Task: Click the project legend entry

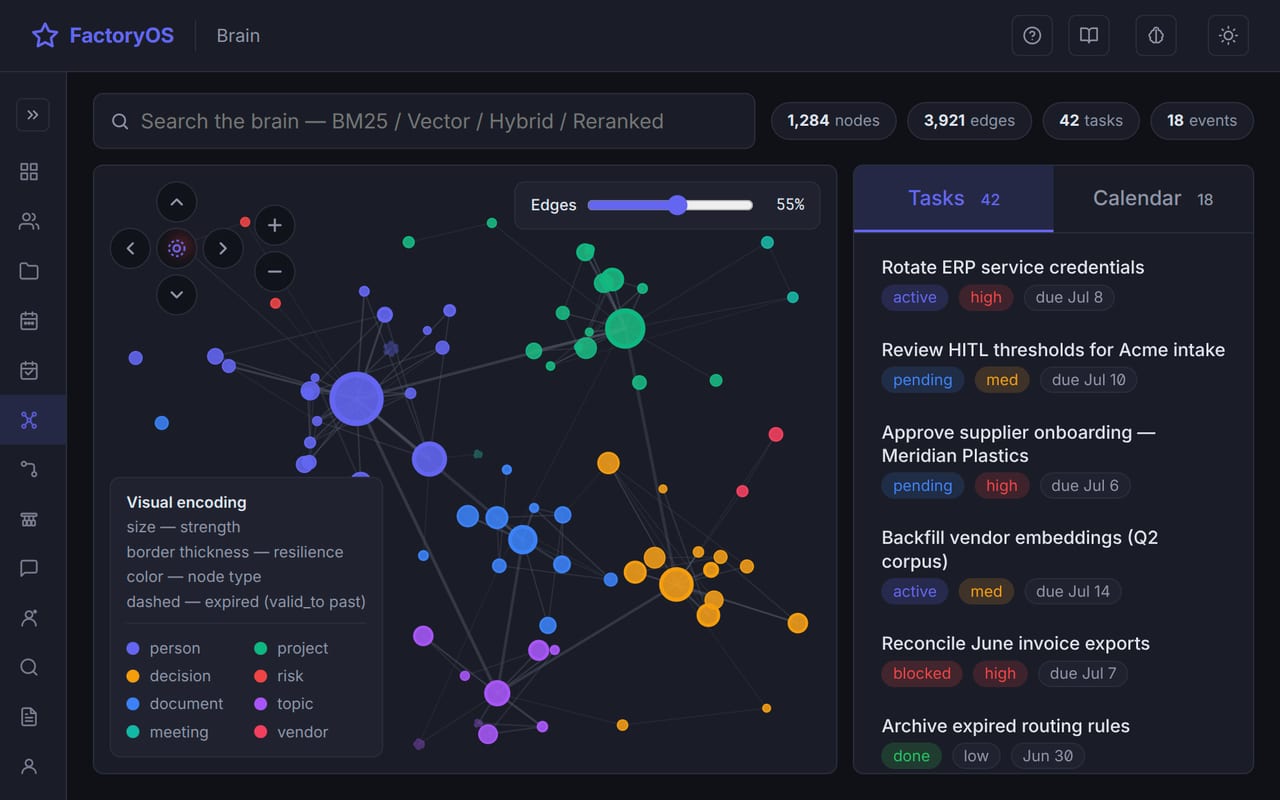Action: click(291, 648)
